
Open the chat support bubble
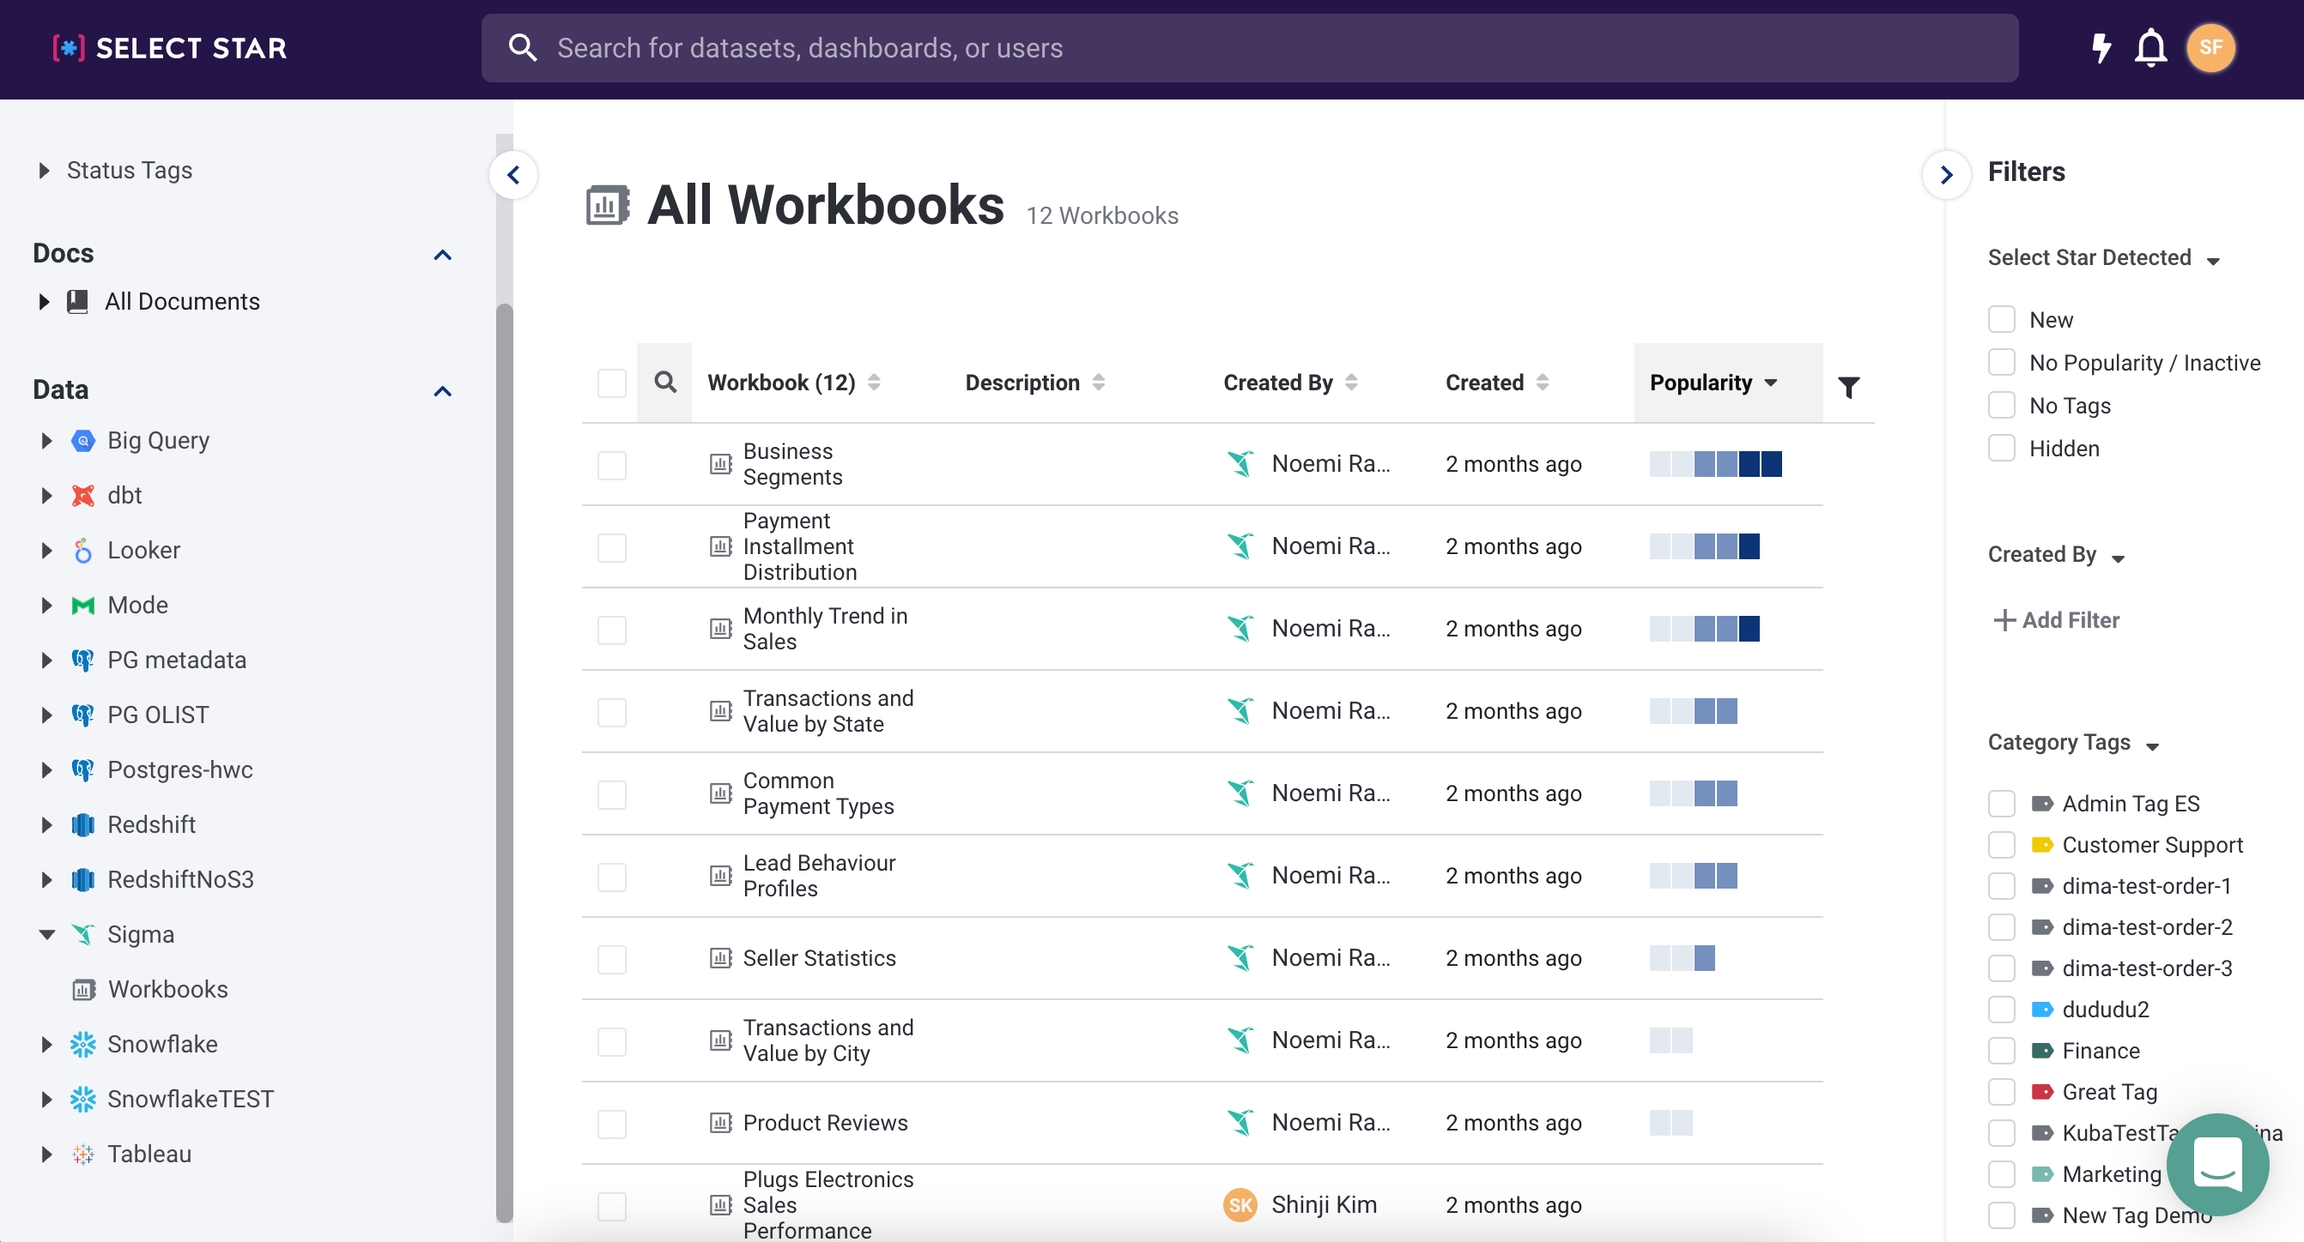[x=2218, y=1164]
